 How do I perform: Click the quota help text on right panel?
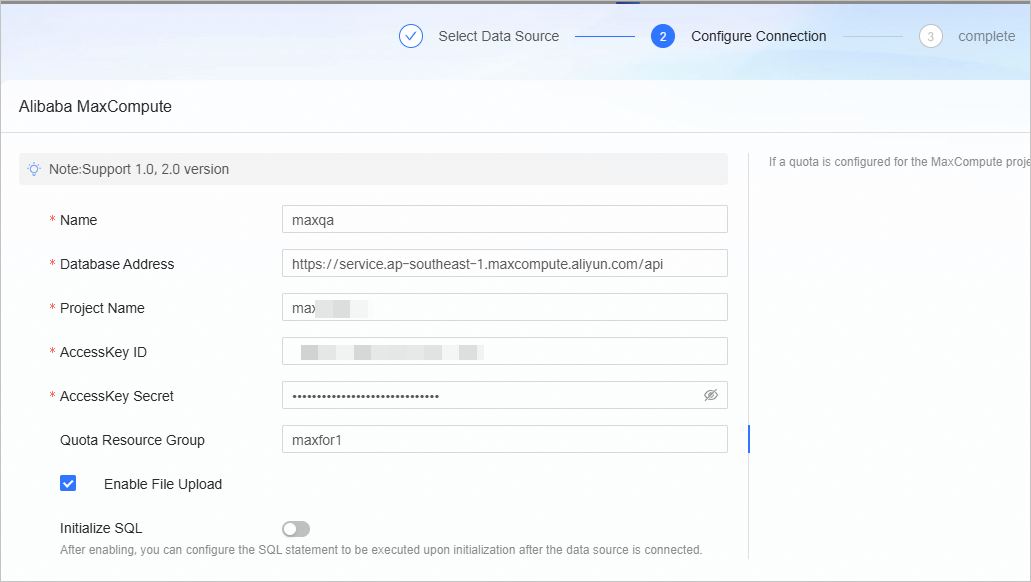click(899, 162)
